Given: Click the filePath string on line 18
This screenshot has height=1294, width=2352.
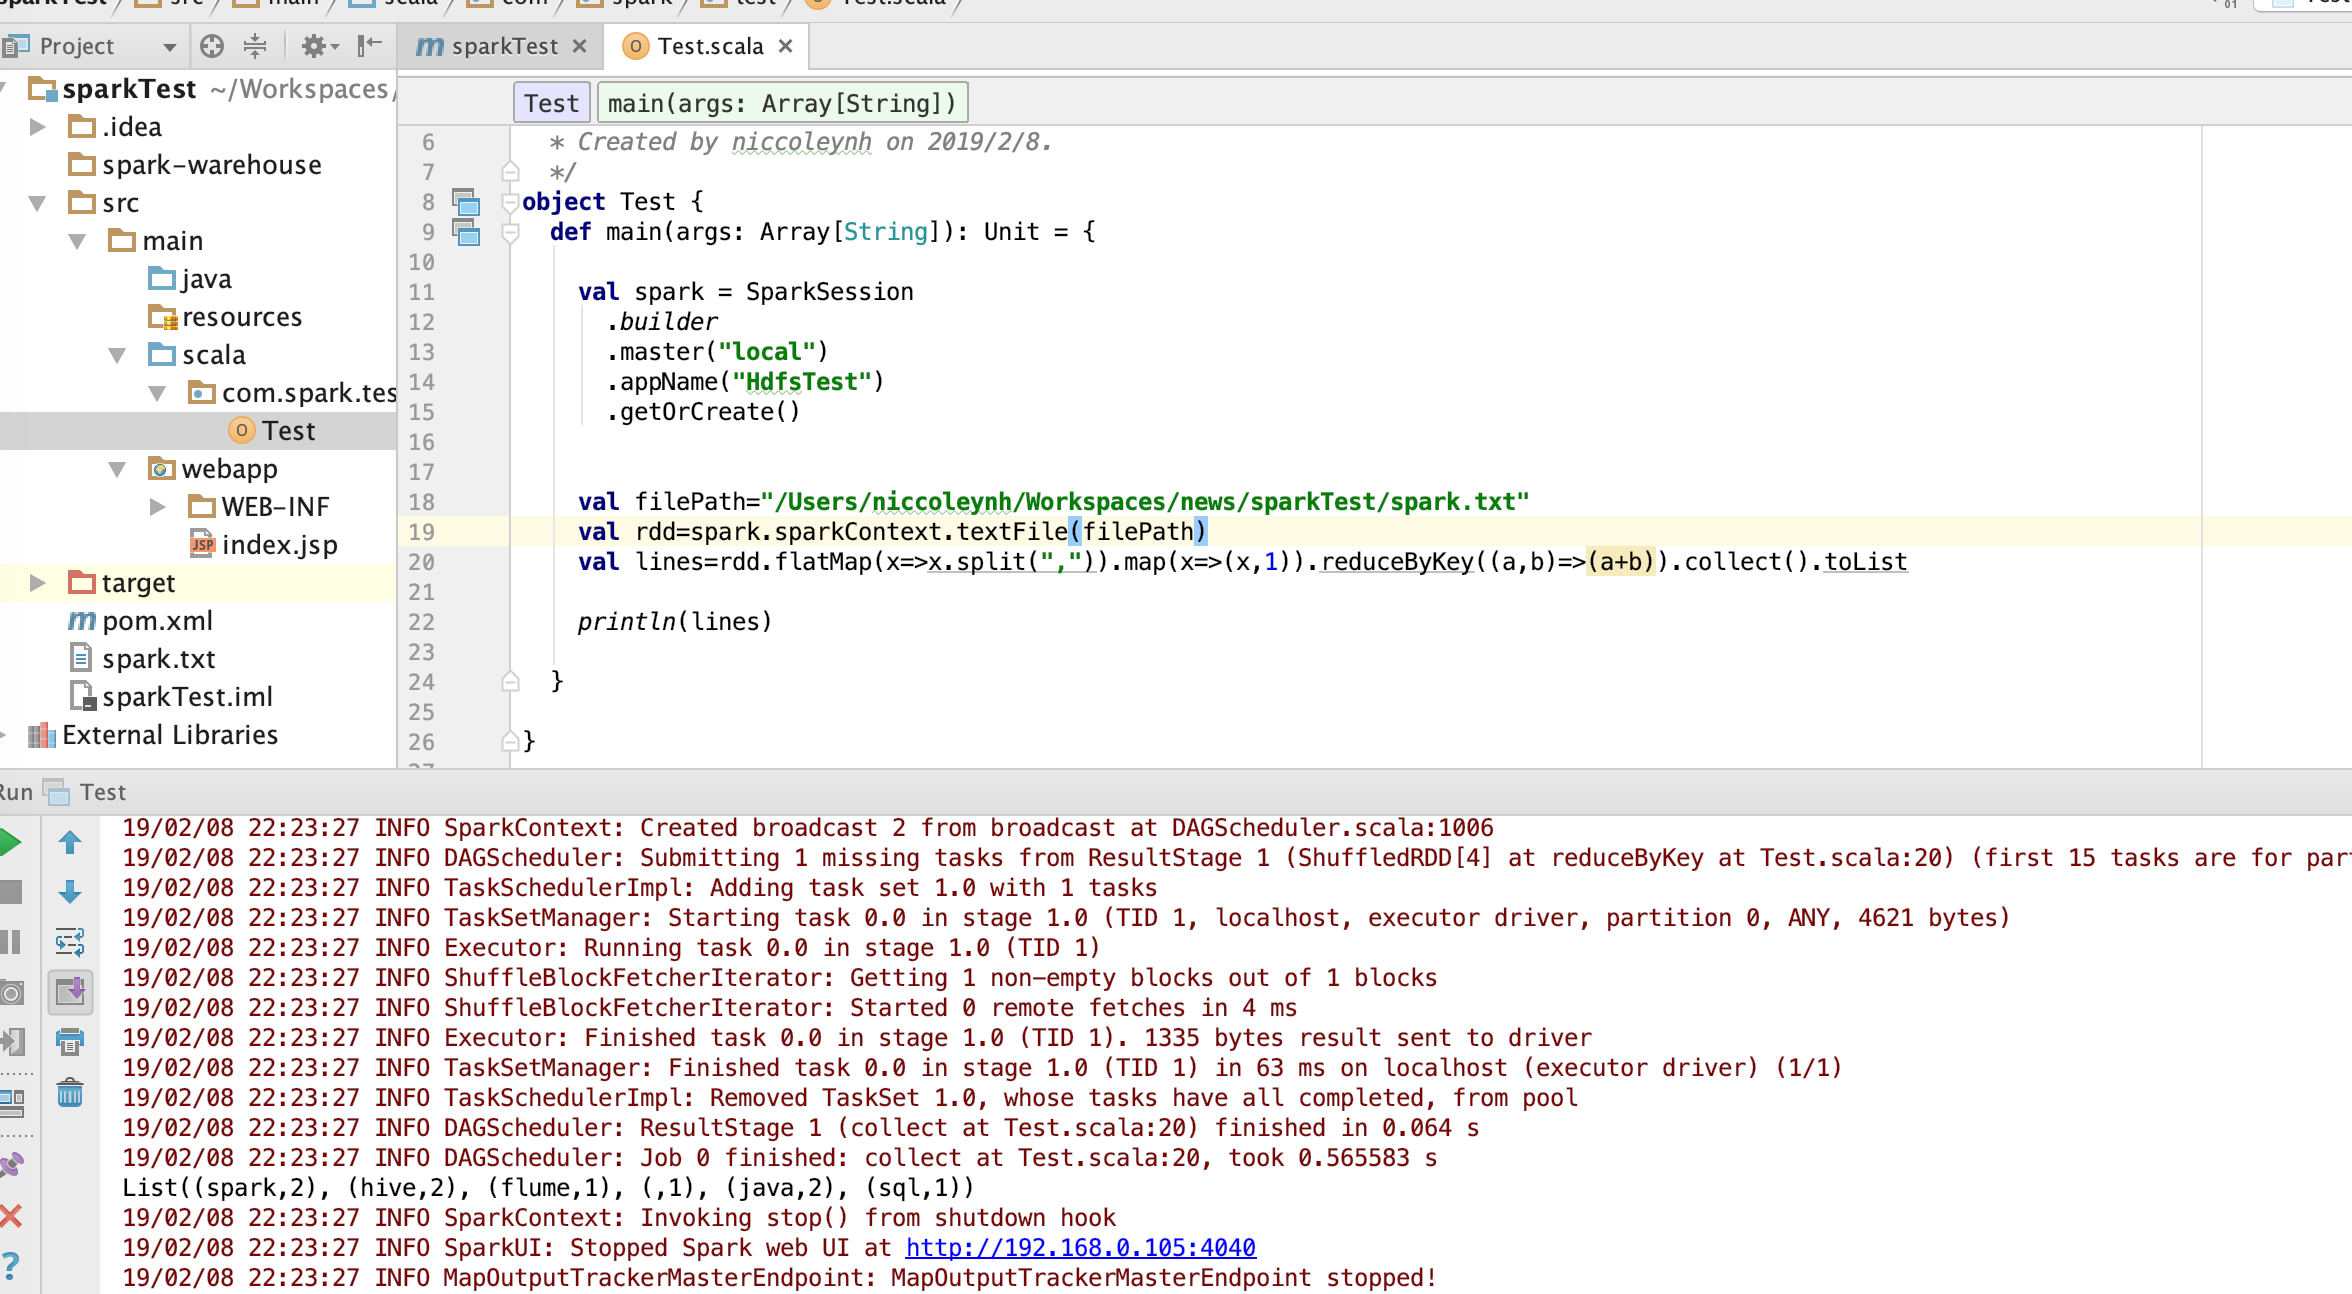Looking at the screenshot, I should (1145, 502).
